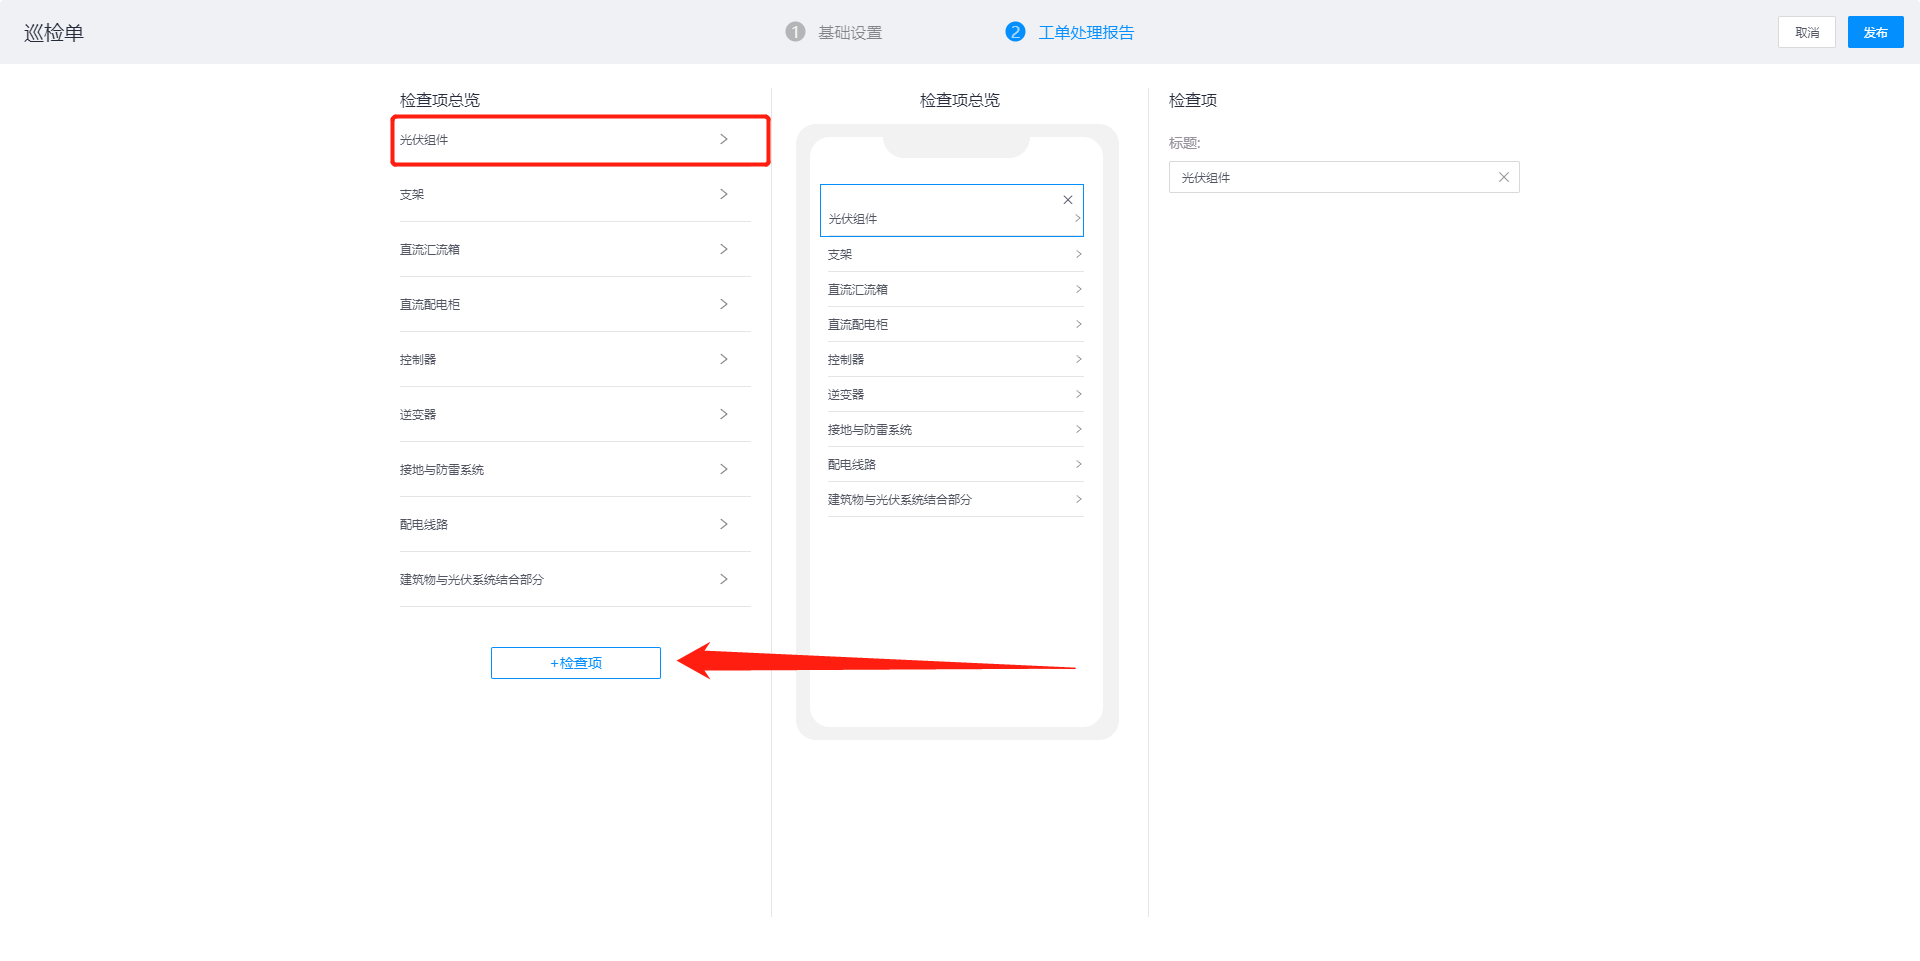The height and width of the screenshot is (961, 1920).
Task: Select 建筑物与光伏系统结合部分 in left list
Action: tap(472, 580)
